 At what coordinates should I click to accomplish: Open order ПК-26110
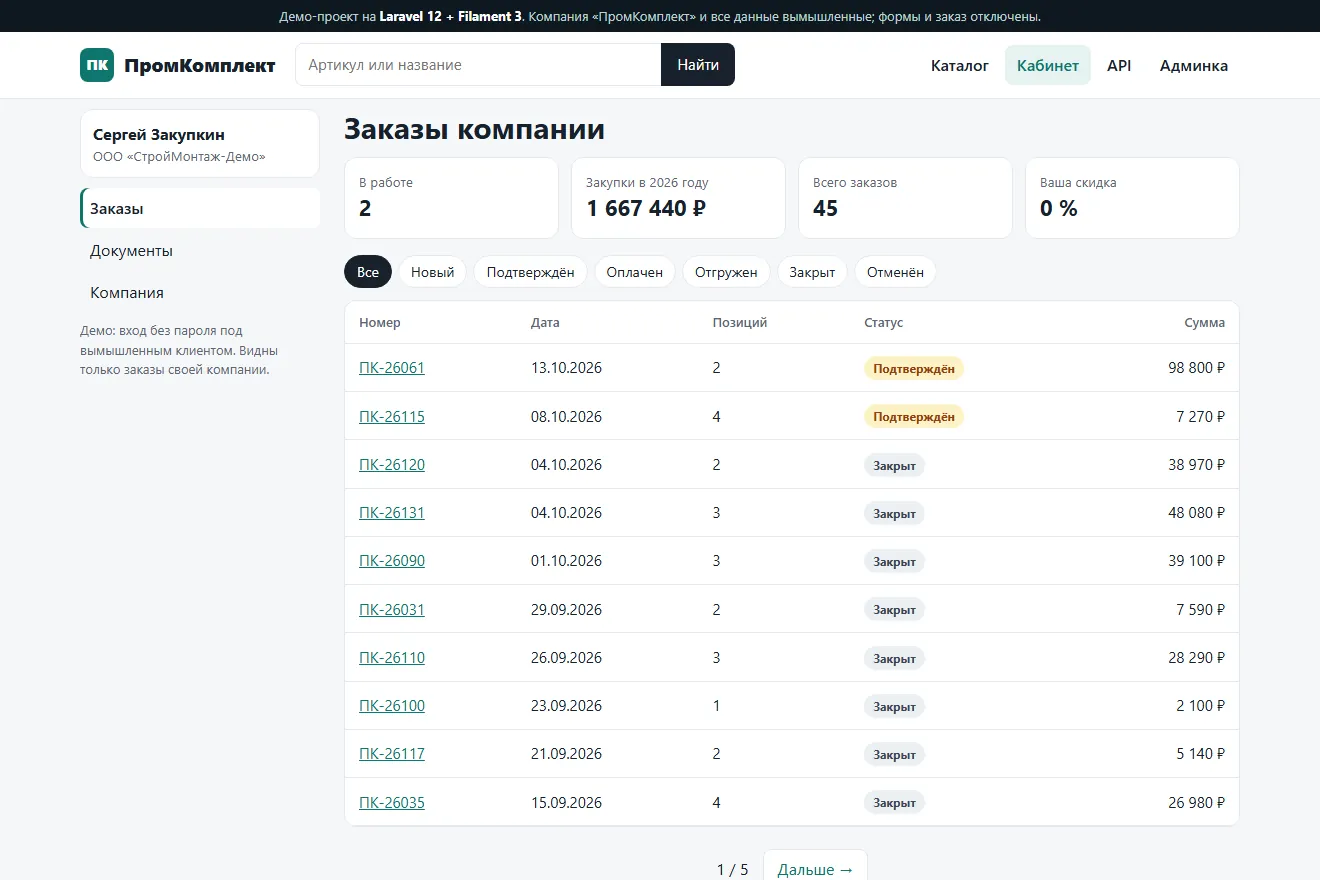tap(392, 658)
